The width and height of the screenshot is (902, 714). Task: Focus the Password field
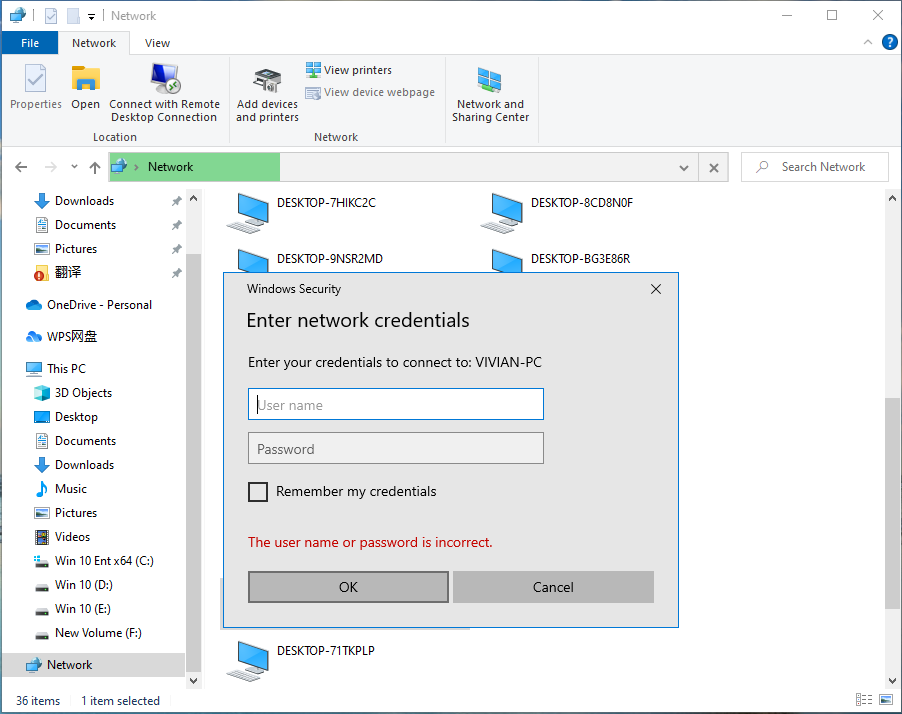pyautogui.click(x=396, y=449)
